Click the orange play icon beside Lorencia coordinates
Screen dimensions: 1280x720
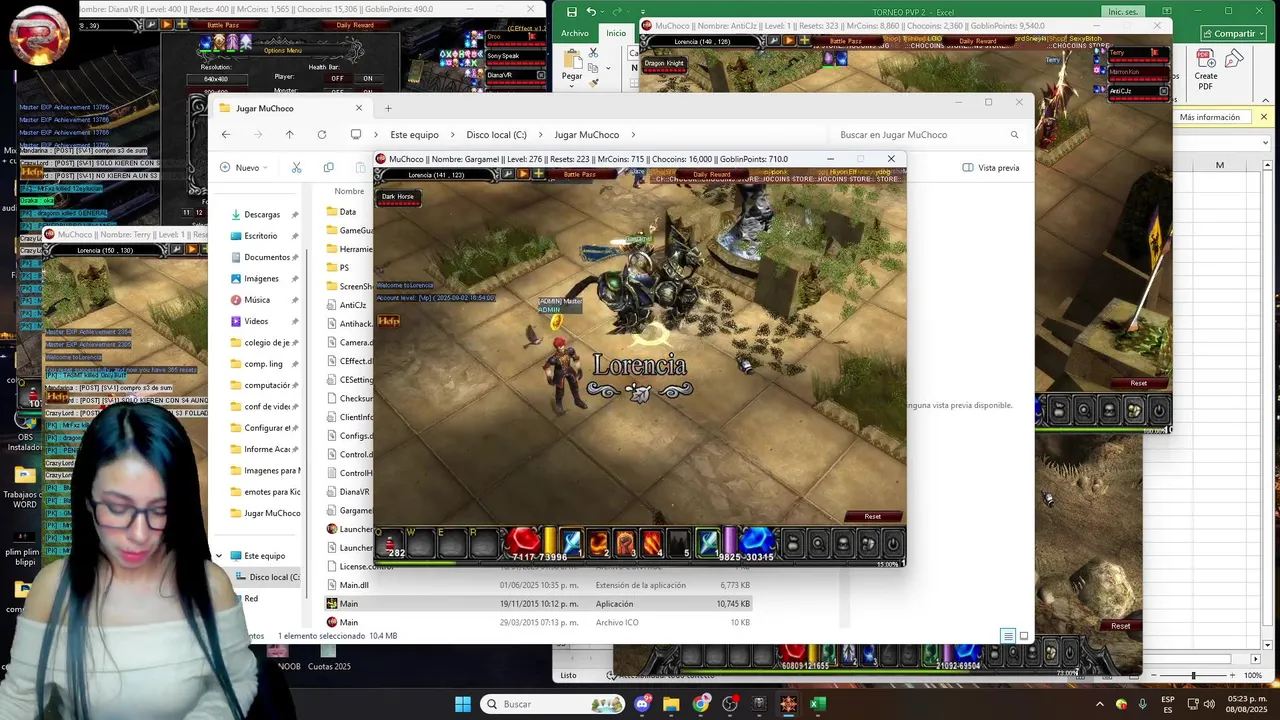[x=523, y=174]
